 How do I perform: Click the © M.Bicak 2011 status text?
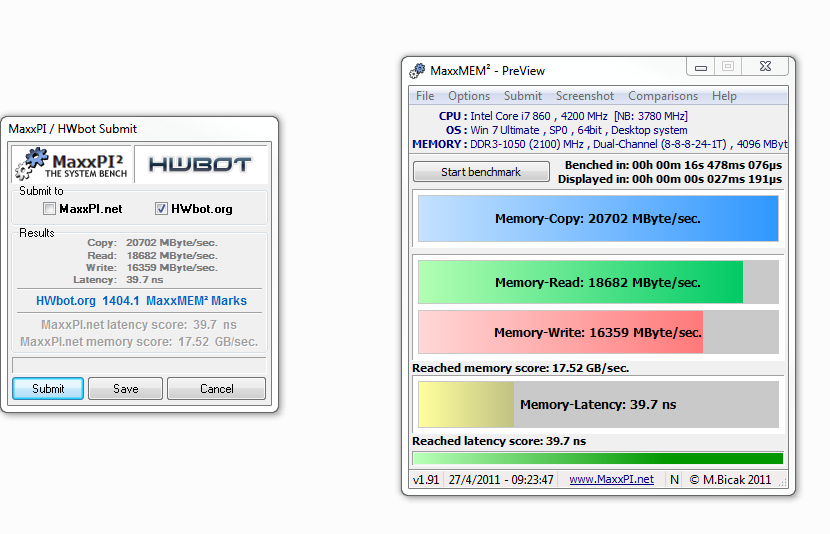730,479
